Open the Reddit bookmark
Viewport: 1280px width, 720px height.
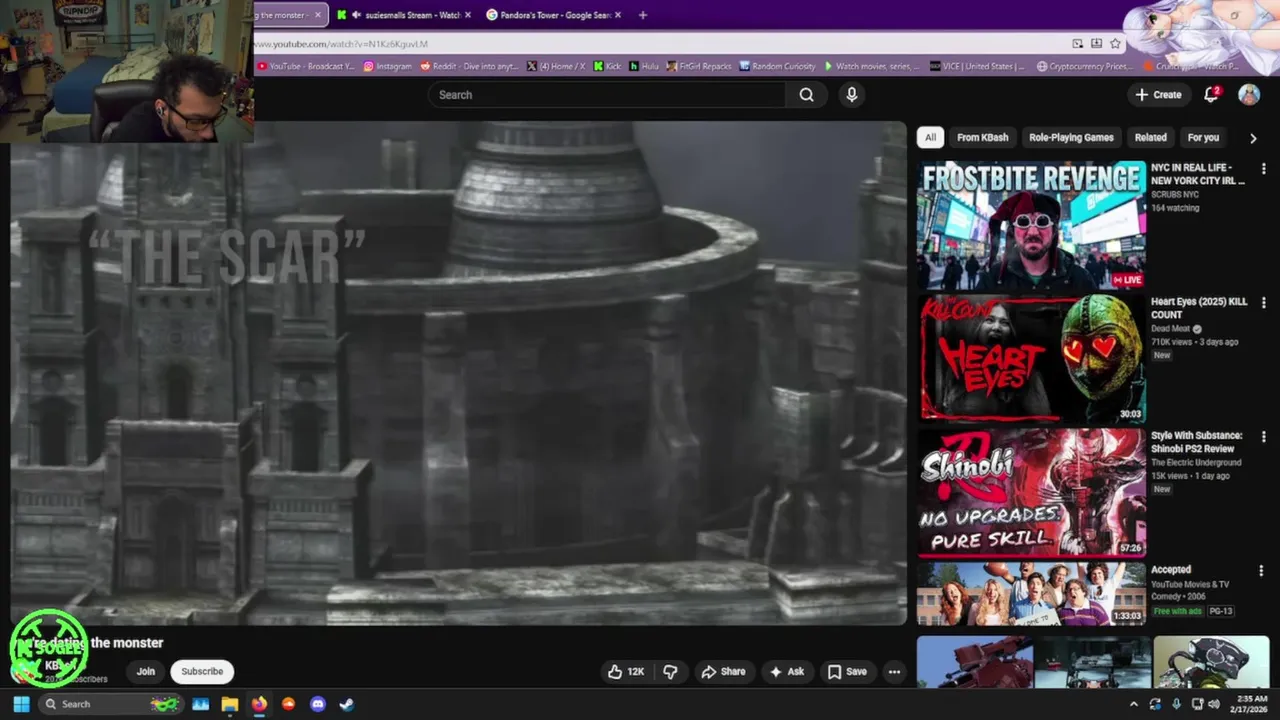click(x=469, y=66)
